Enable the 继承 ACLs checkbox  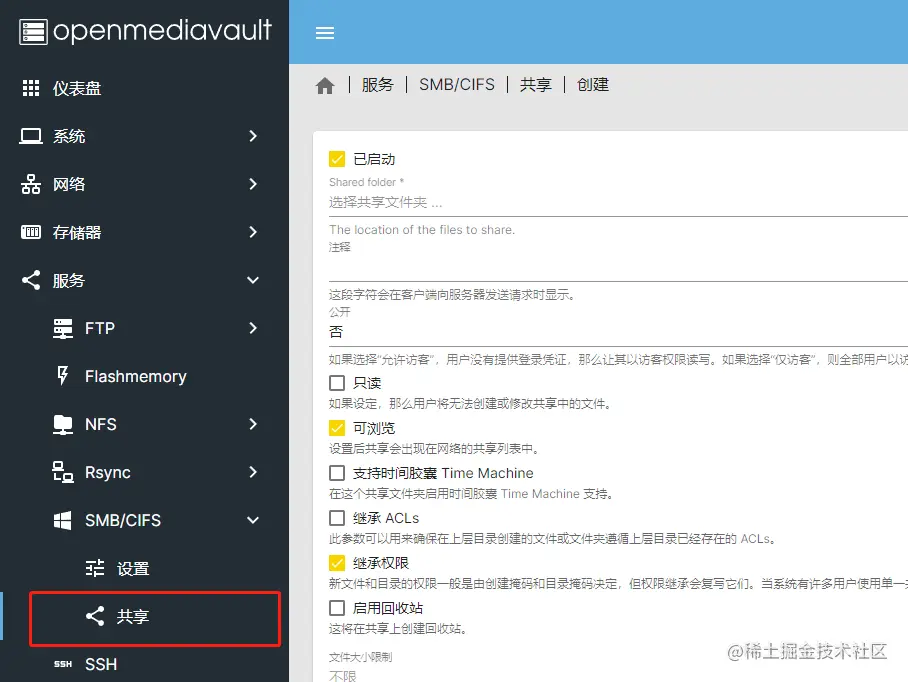point(337,518)
